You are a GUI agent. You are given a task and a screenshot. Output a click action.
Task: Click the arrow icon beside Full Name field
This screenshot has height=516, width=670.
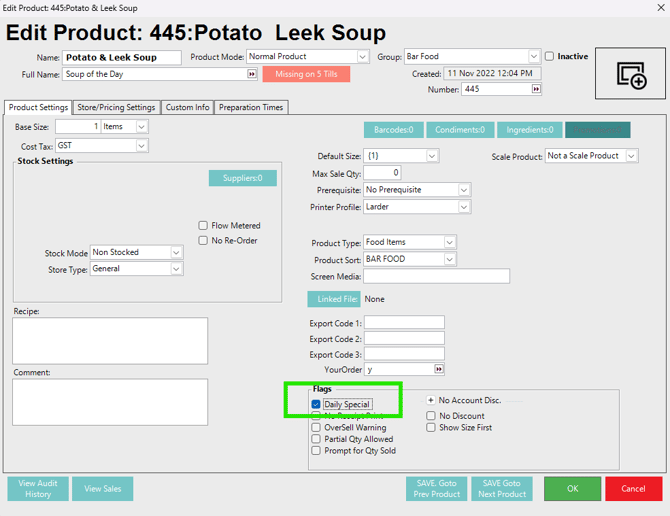pyautogui.click(x=252, y=74)
